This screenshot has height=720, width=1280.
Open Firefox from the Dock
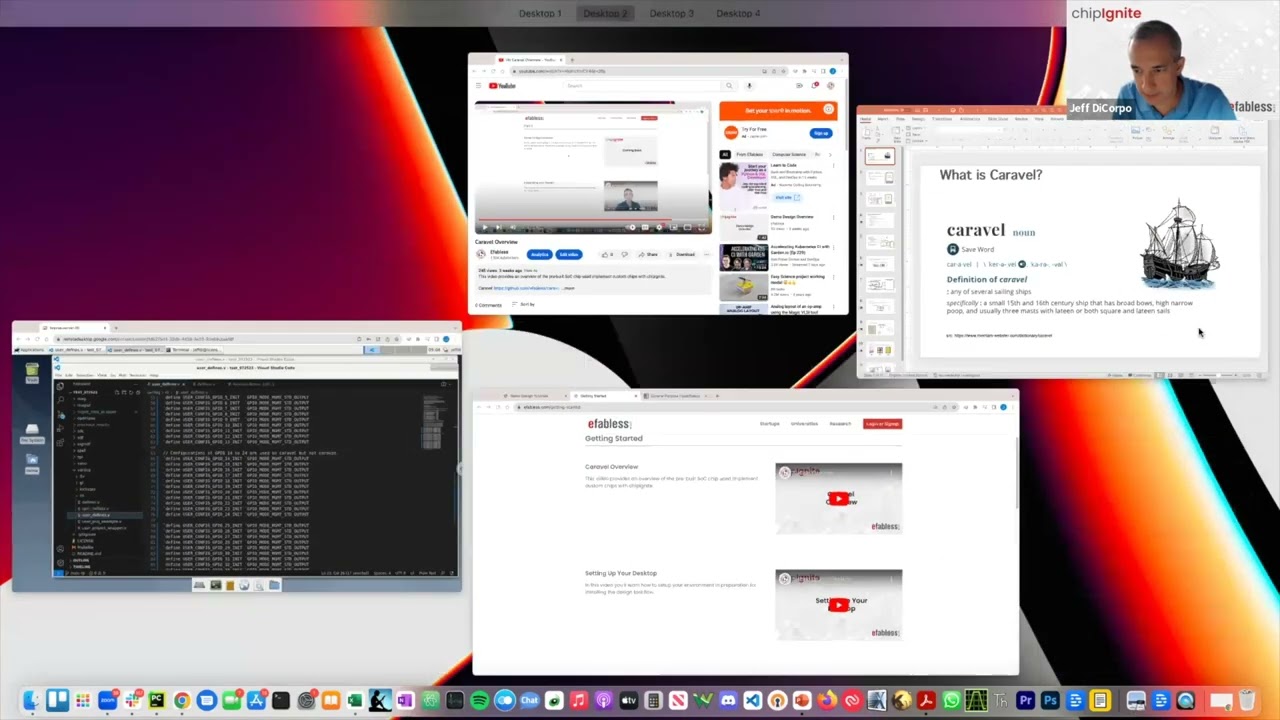(x=827, y=701)
